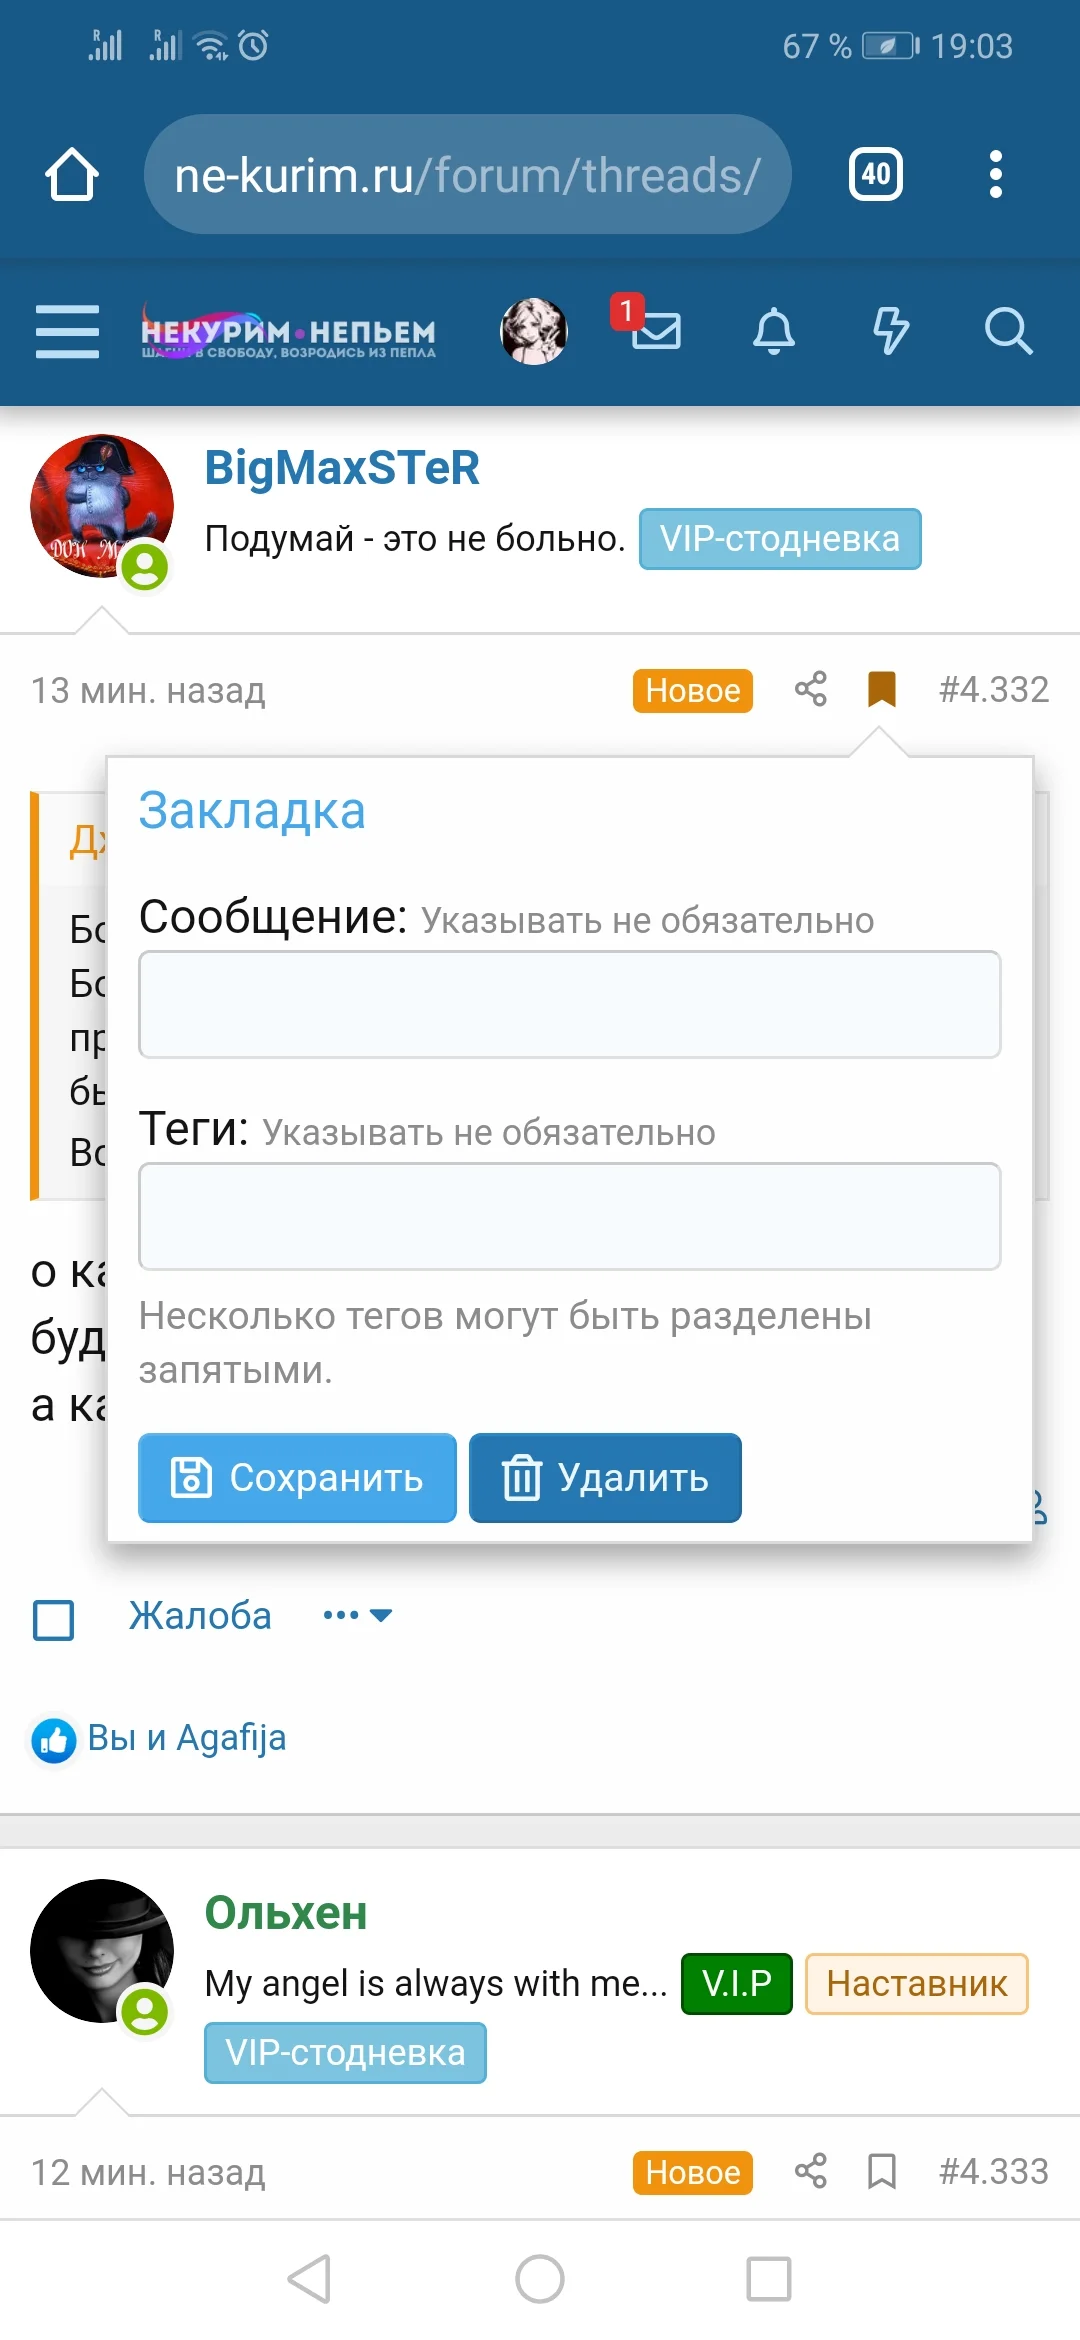
Task: Expand the three-dots more options dropdown
Action: 357,1615
